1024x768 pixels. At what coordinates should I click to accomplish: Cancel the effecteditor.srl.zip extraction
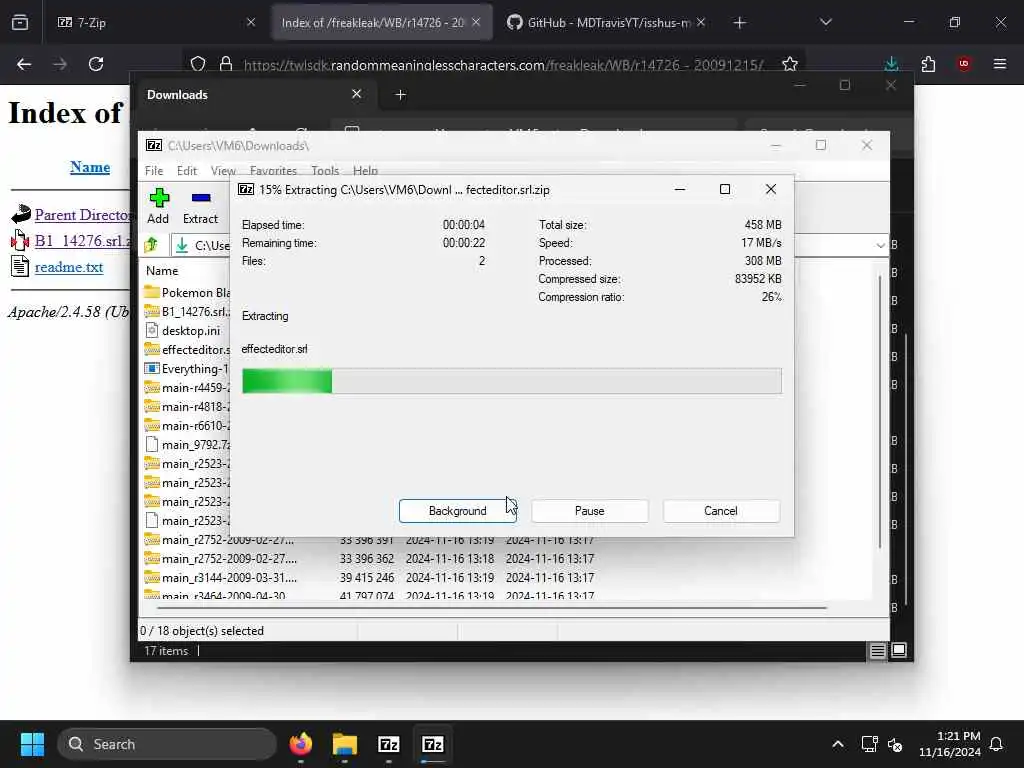(721, 511)
